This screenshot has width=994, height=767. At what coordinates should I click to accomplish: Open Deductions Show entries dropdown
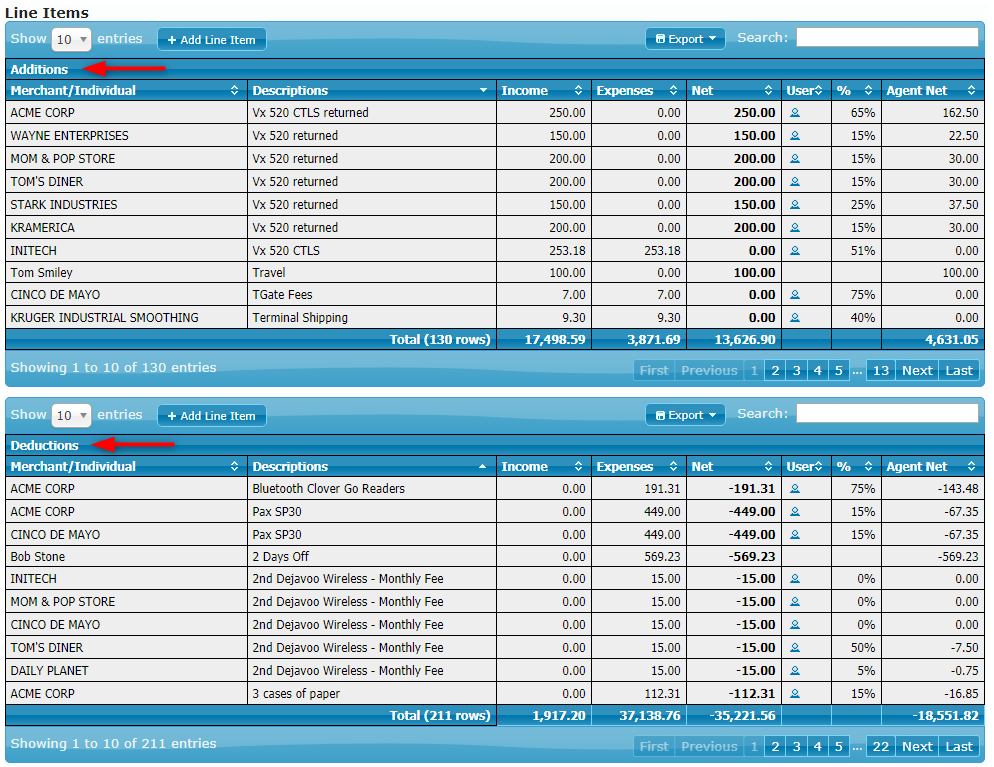point(72,415)
